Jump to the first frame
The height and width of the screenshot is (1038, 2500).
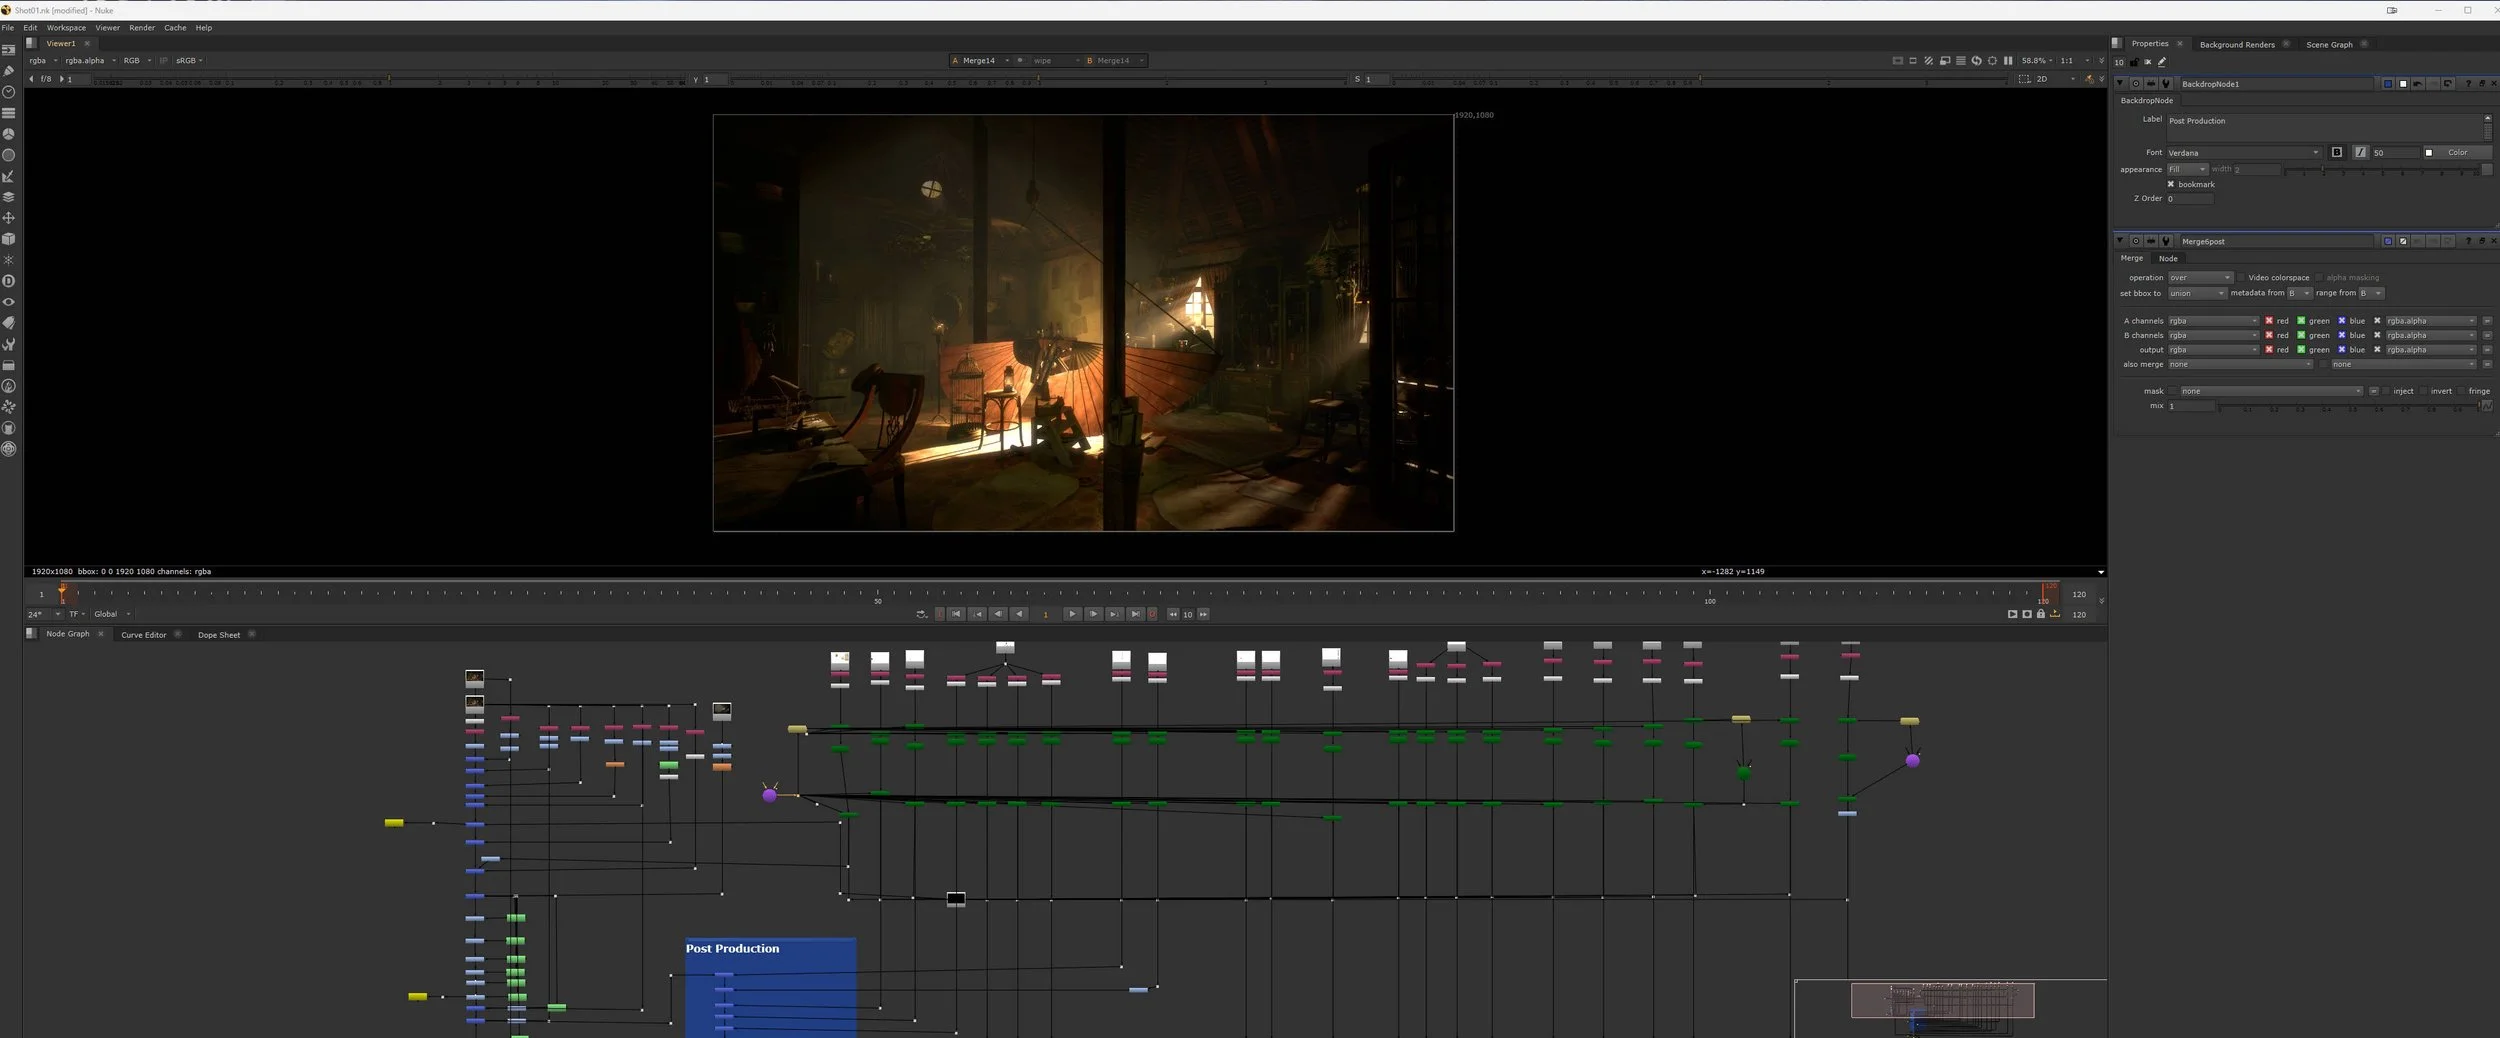956,614
